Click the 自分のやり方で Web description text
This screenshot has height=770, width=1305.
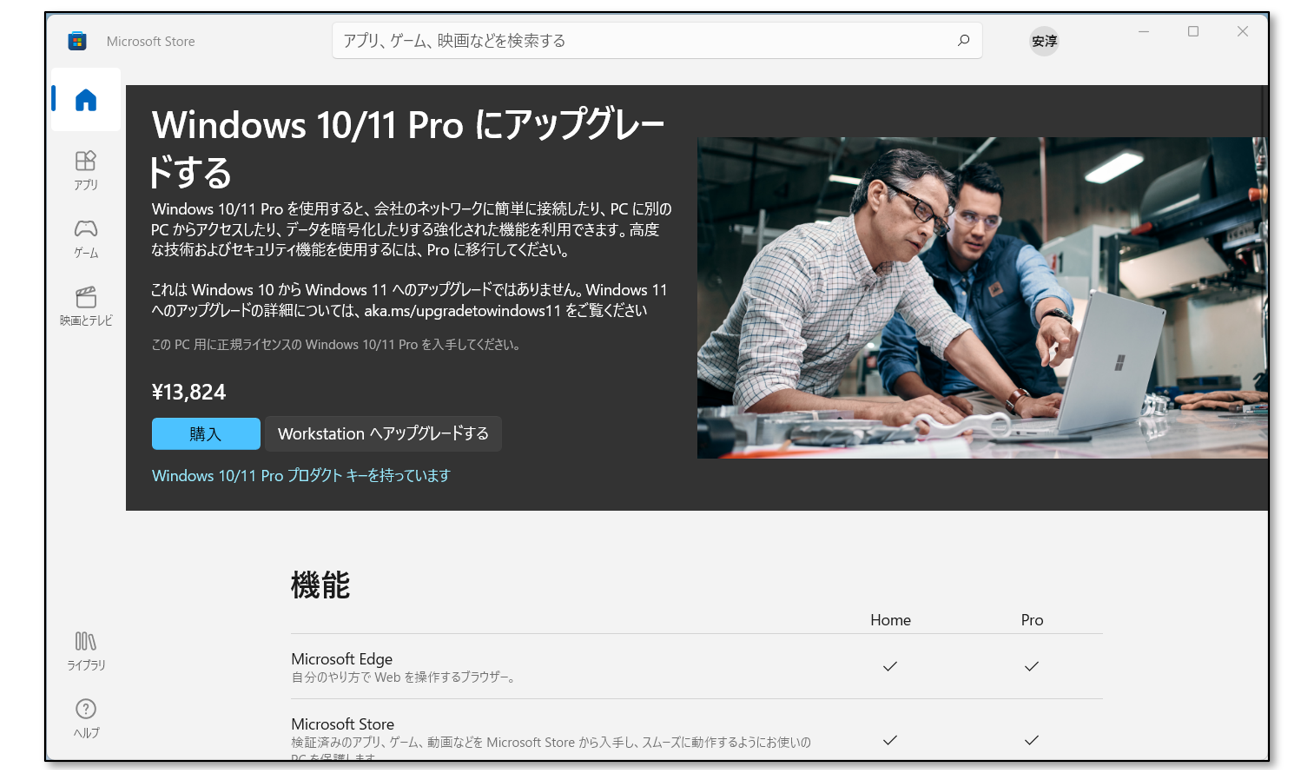pyautogui.click(x=403, y=678)
